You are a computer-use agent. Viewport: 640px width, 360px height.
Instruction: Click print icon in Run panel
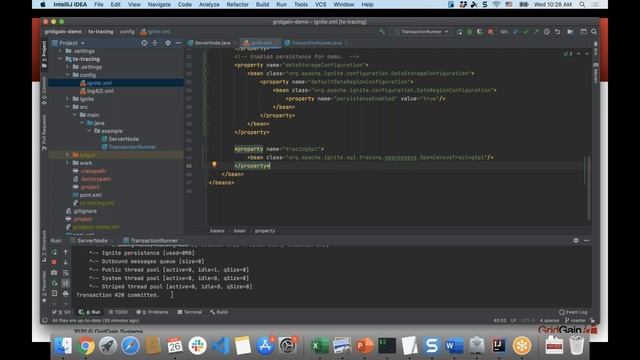coord(65,293)
